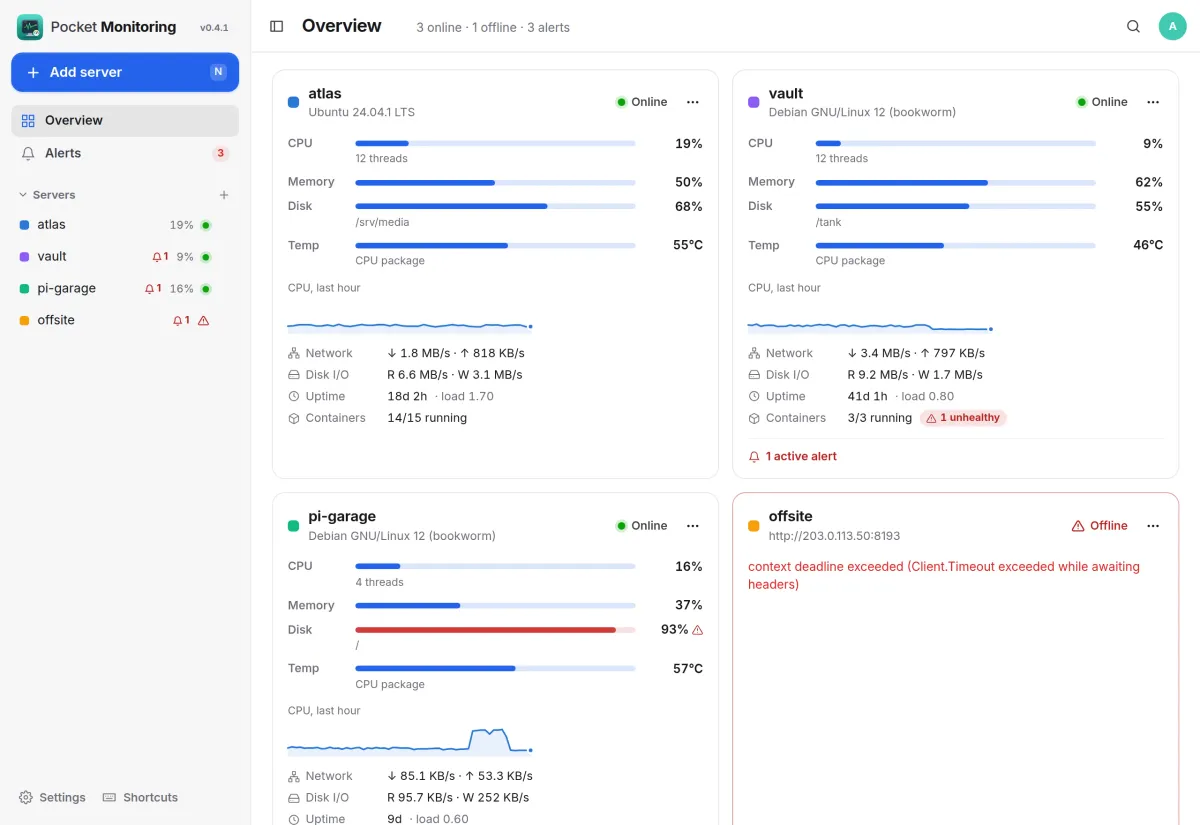
Task: Click the search icon in the header
Action: tap(1133, 27)
